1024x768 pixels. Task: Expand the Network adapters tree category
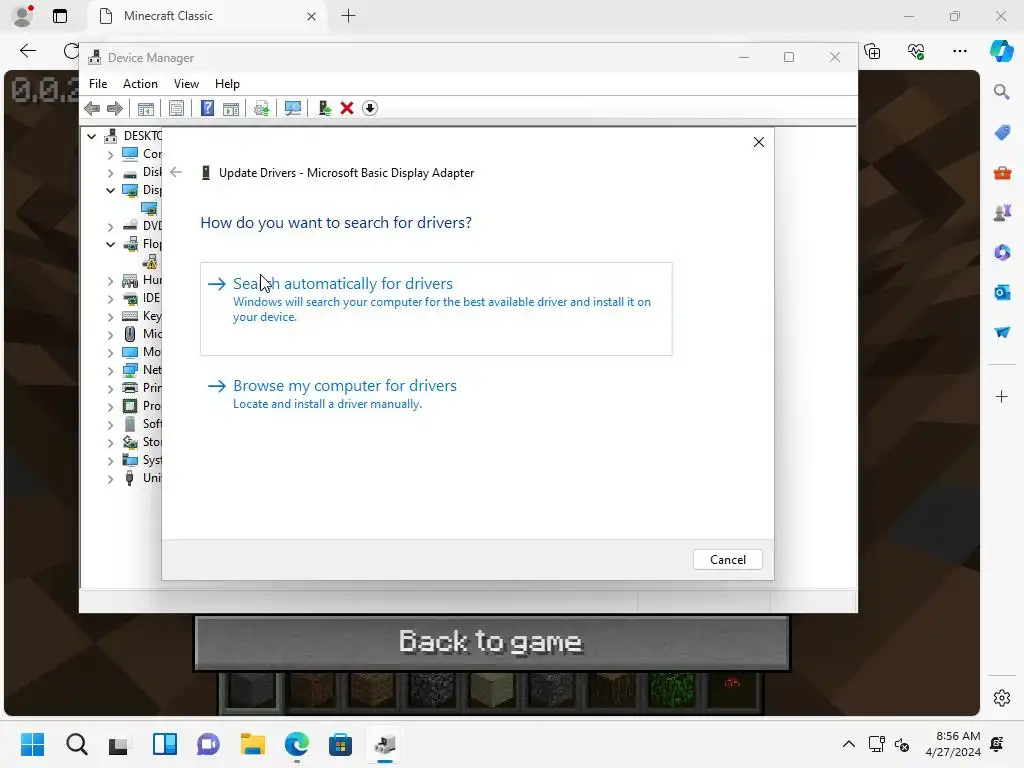pos(110,370)
